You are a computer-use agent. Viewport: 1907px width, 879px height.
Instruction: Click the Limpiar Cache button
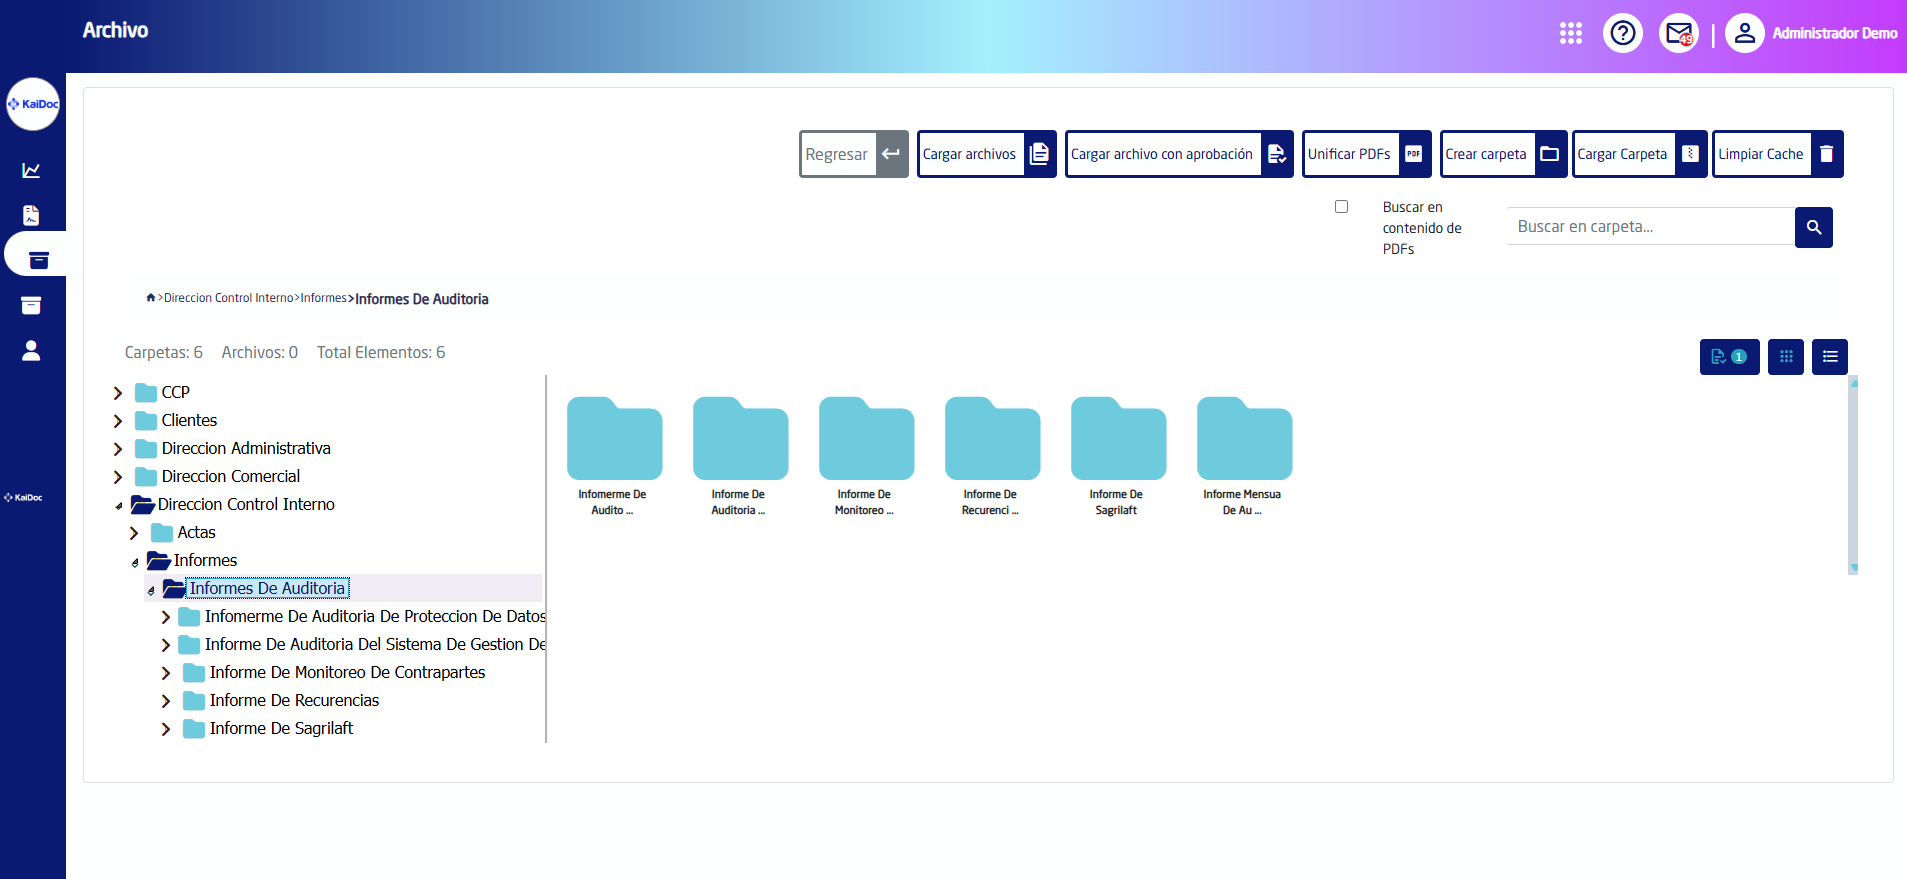tap(1776, 154)
